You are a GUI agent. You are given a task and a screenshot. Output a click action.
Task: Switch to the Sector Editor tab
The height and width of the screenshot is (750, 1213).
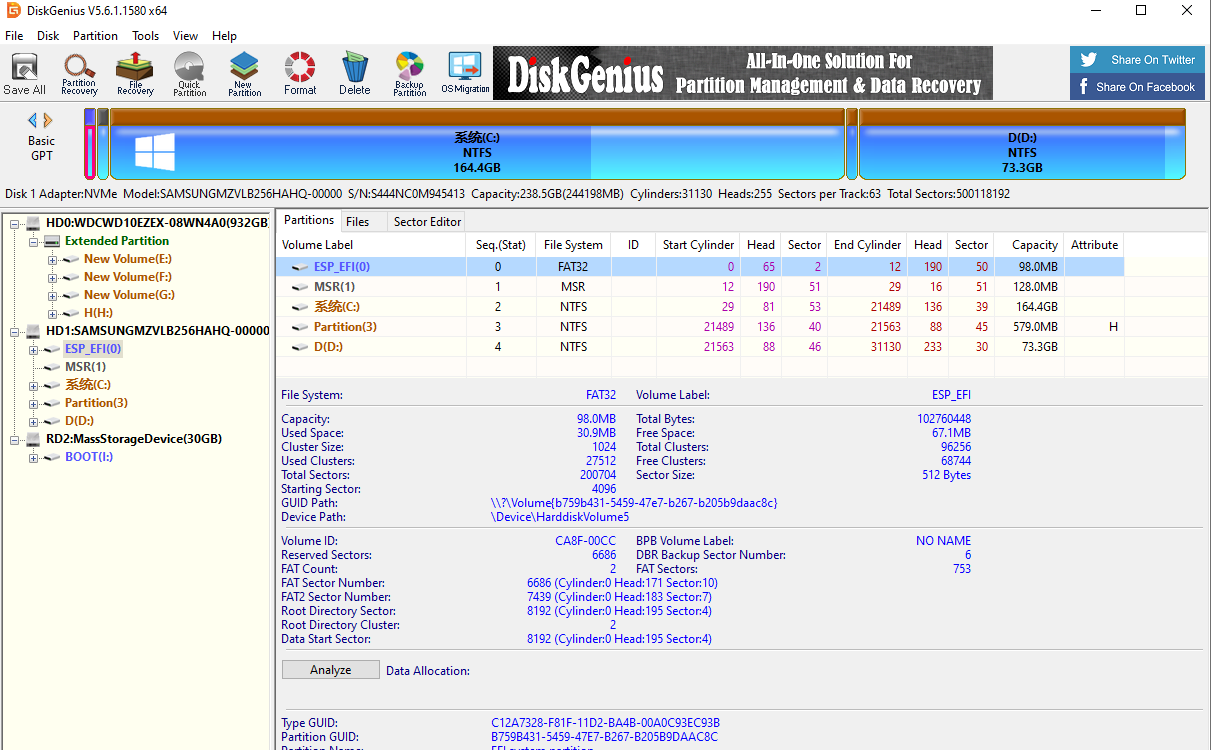point(428,222)
